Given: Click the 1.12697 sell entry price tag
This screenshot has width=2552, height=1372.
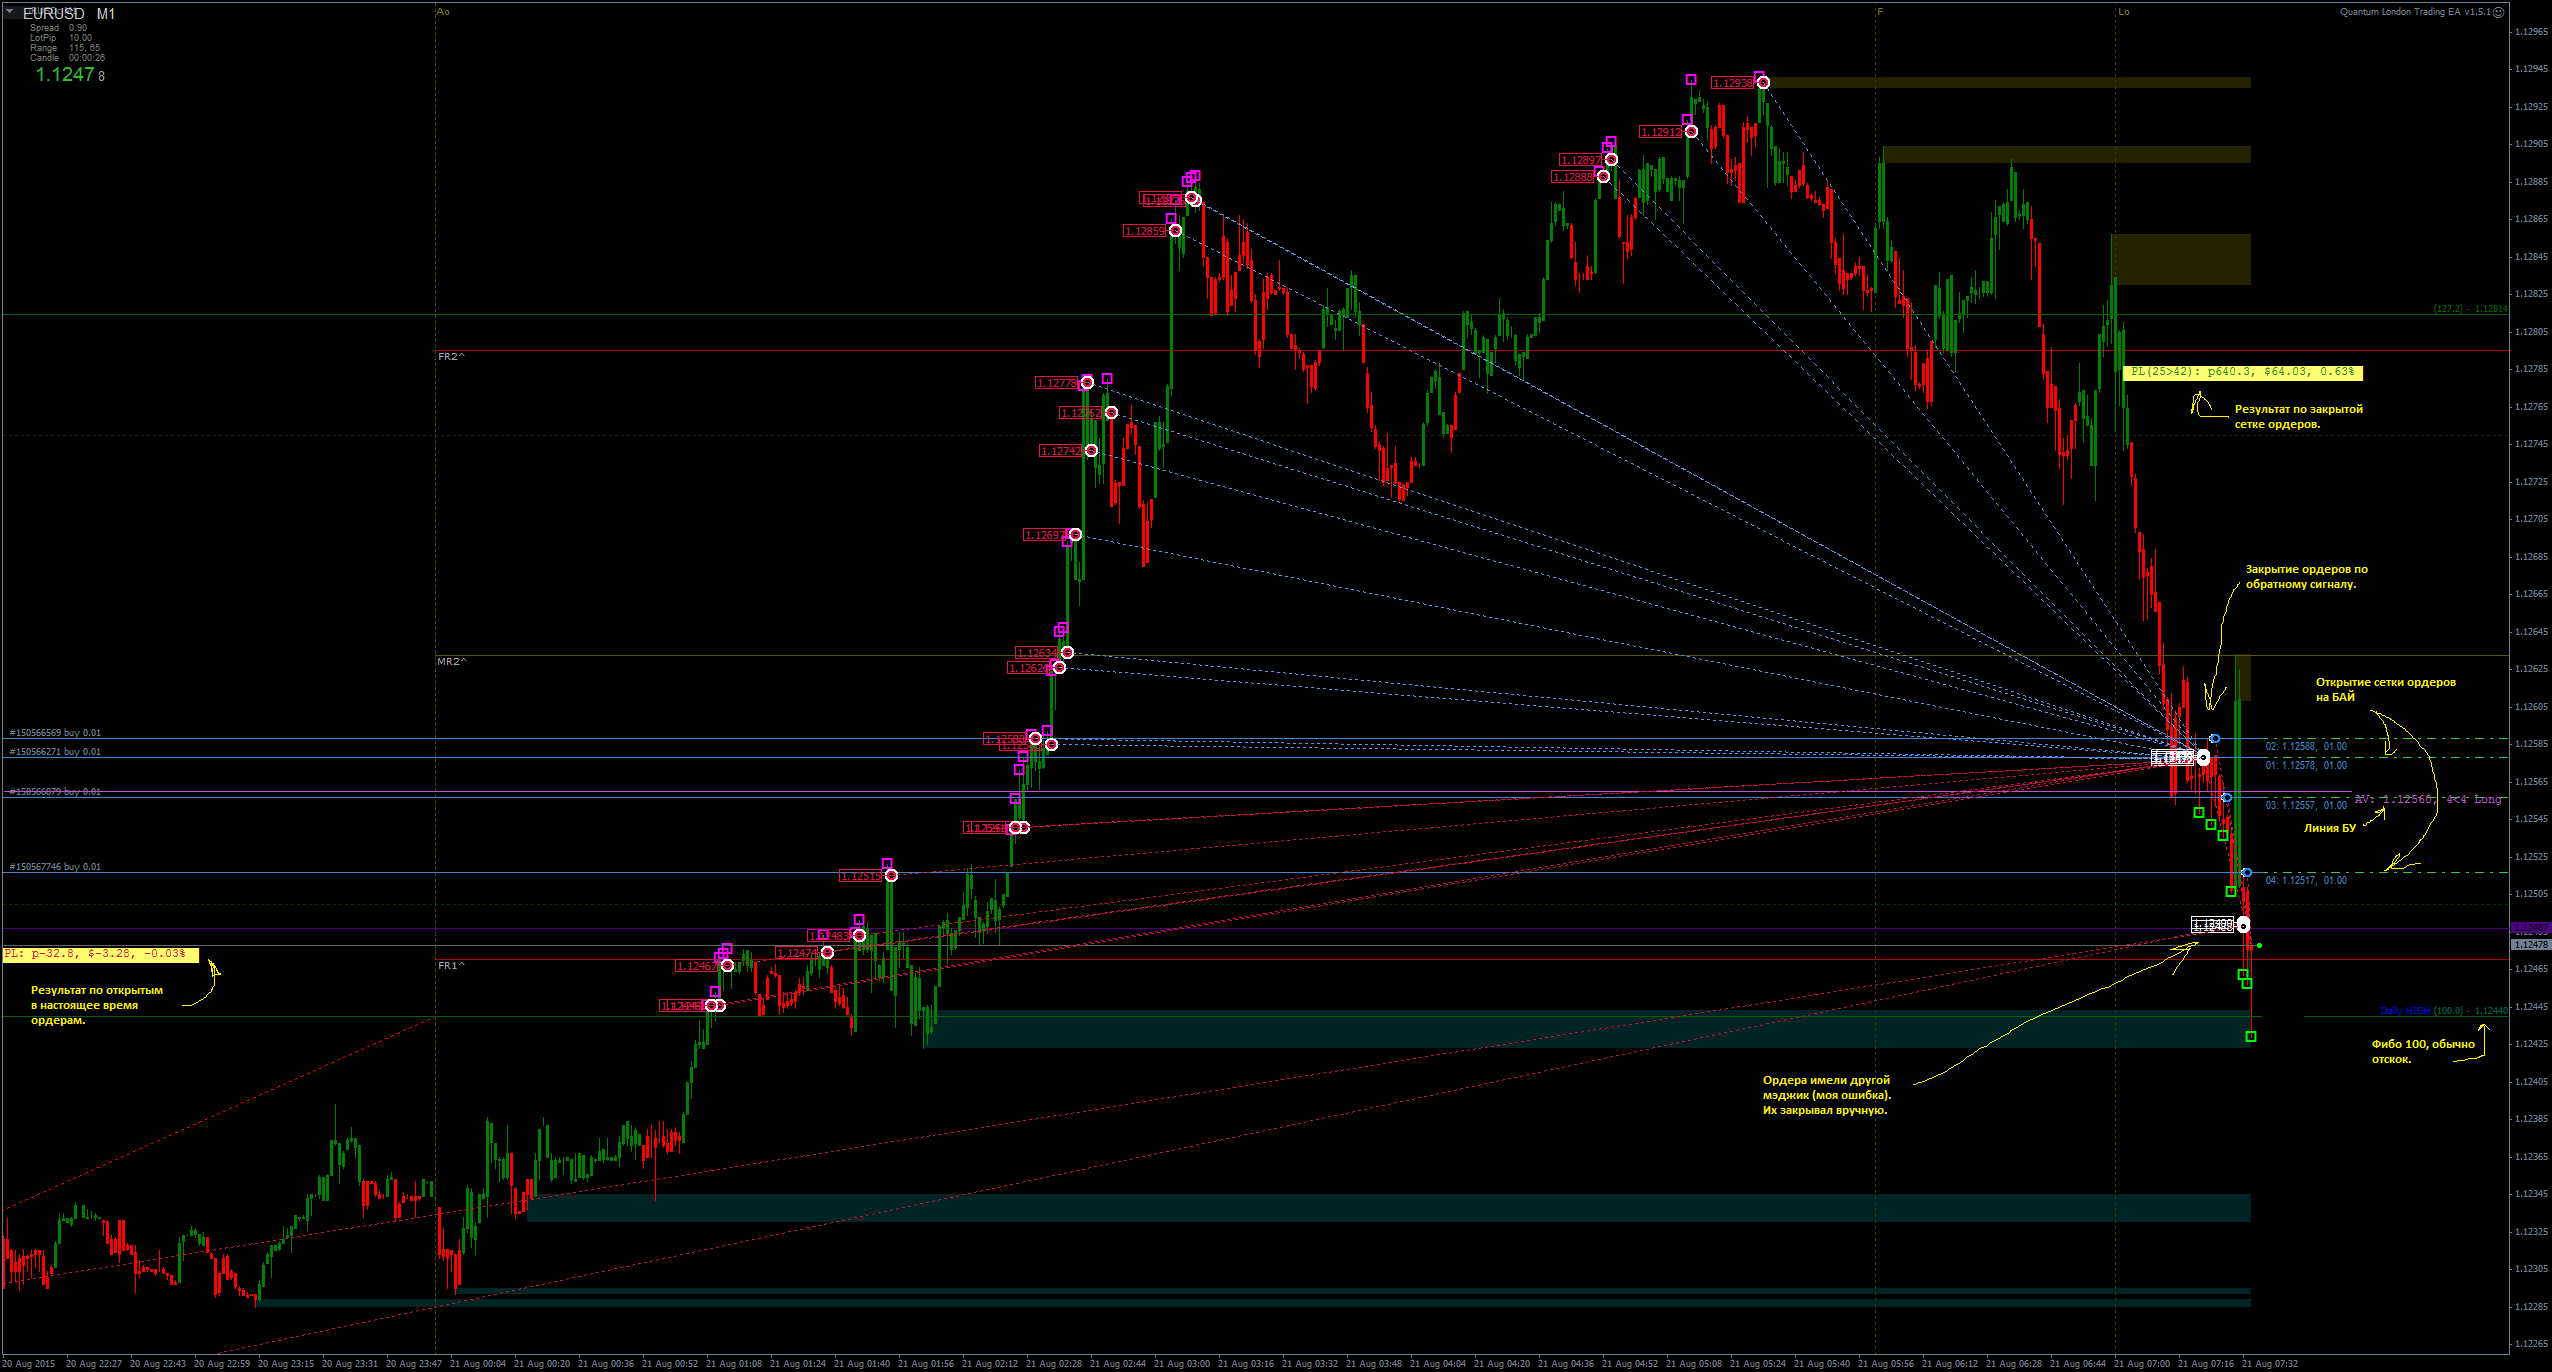Looking at the screenshot, I should [x=1044, y=535].
